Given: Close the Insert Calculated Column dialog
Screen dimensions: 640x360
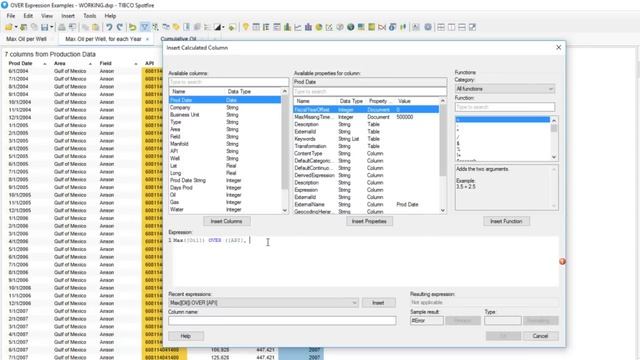Looking at the screenshot, I should click(558, 48).
